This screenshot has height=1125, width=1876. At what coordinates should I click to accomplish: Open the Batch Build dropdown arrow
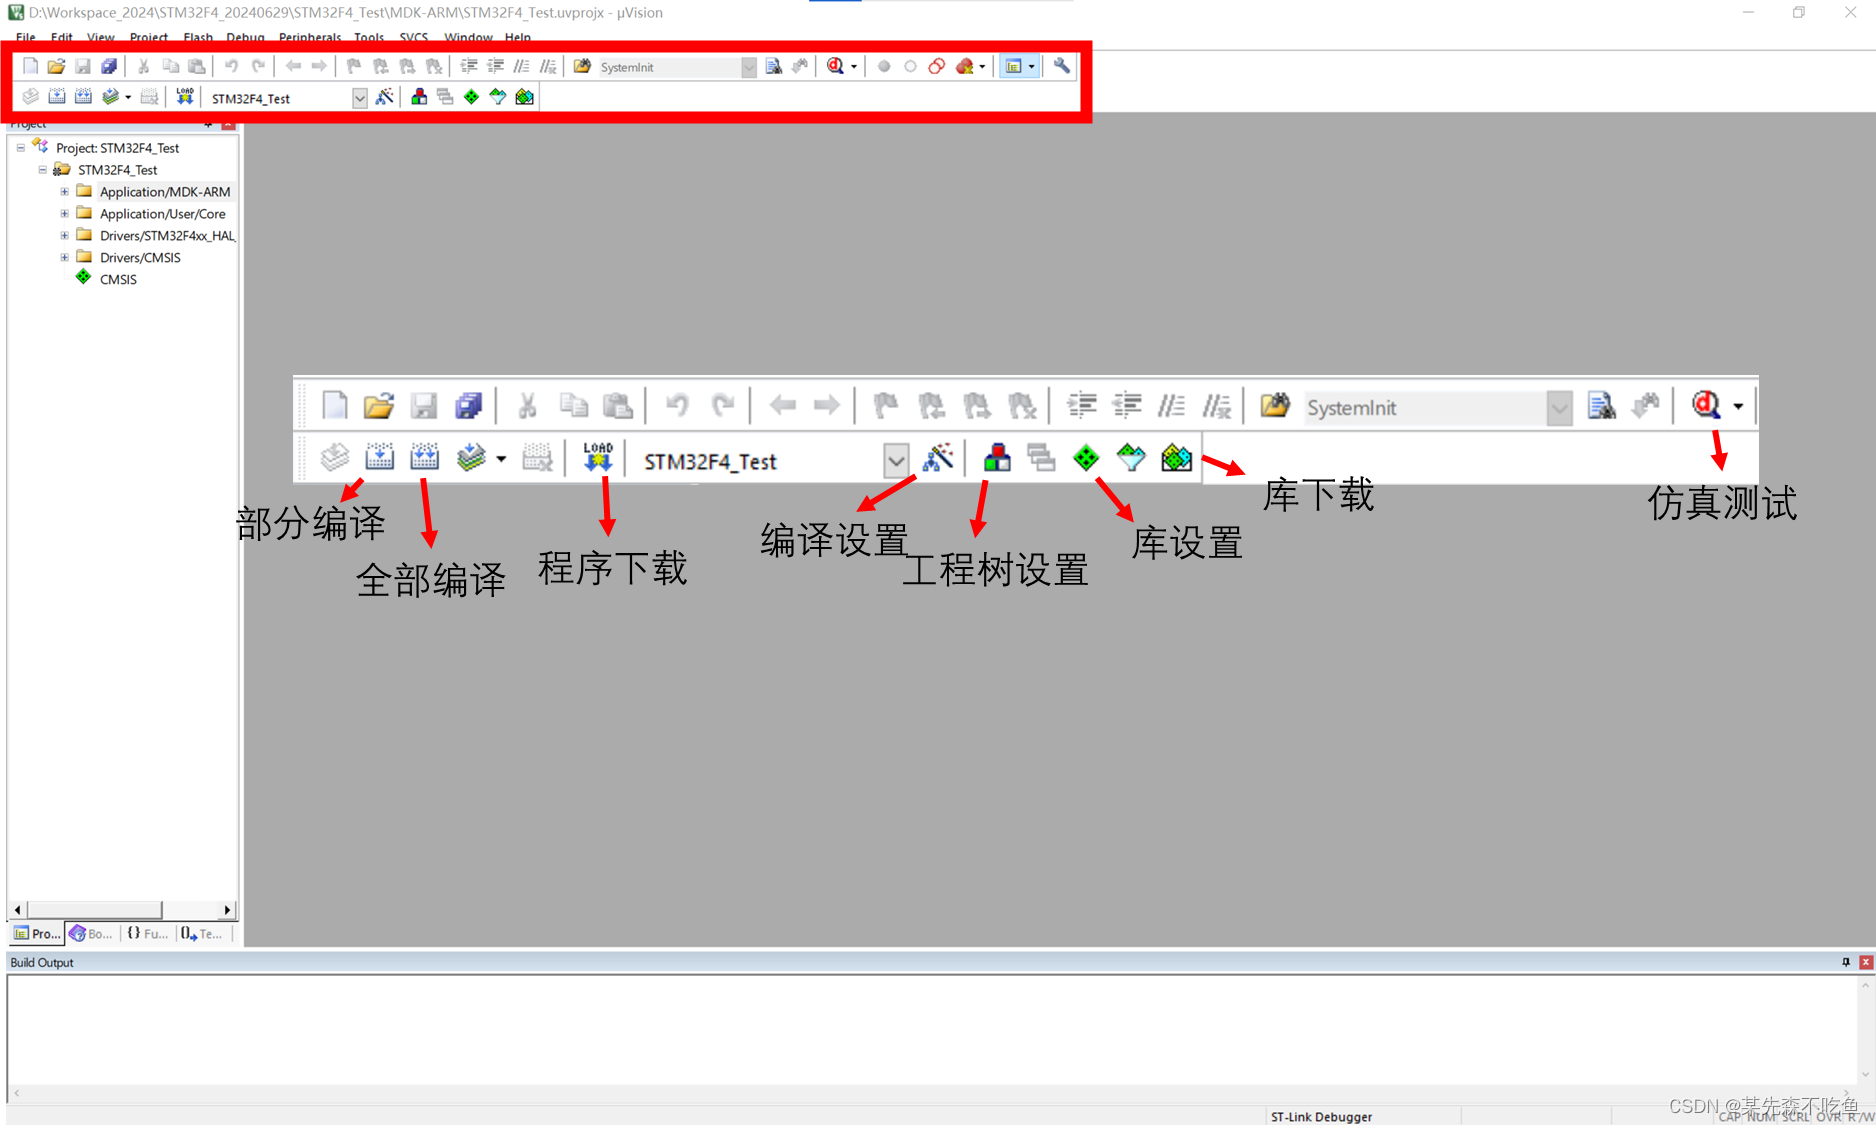pos(128,98)
